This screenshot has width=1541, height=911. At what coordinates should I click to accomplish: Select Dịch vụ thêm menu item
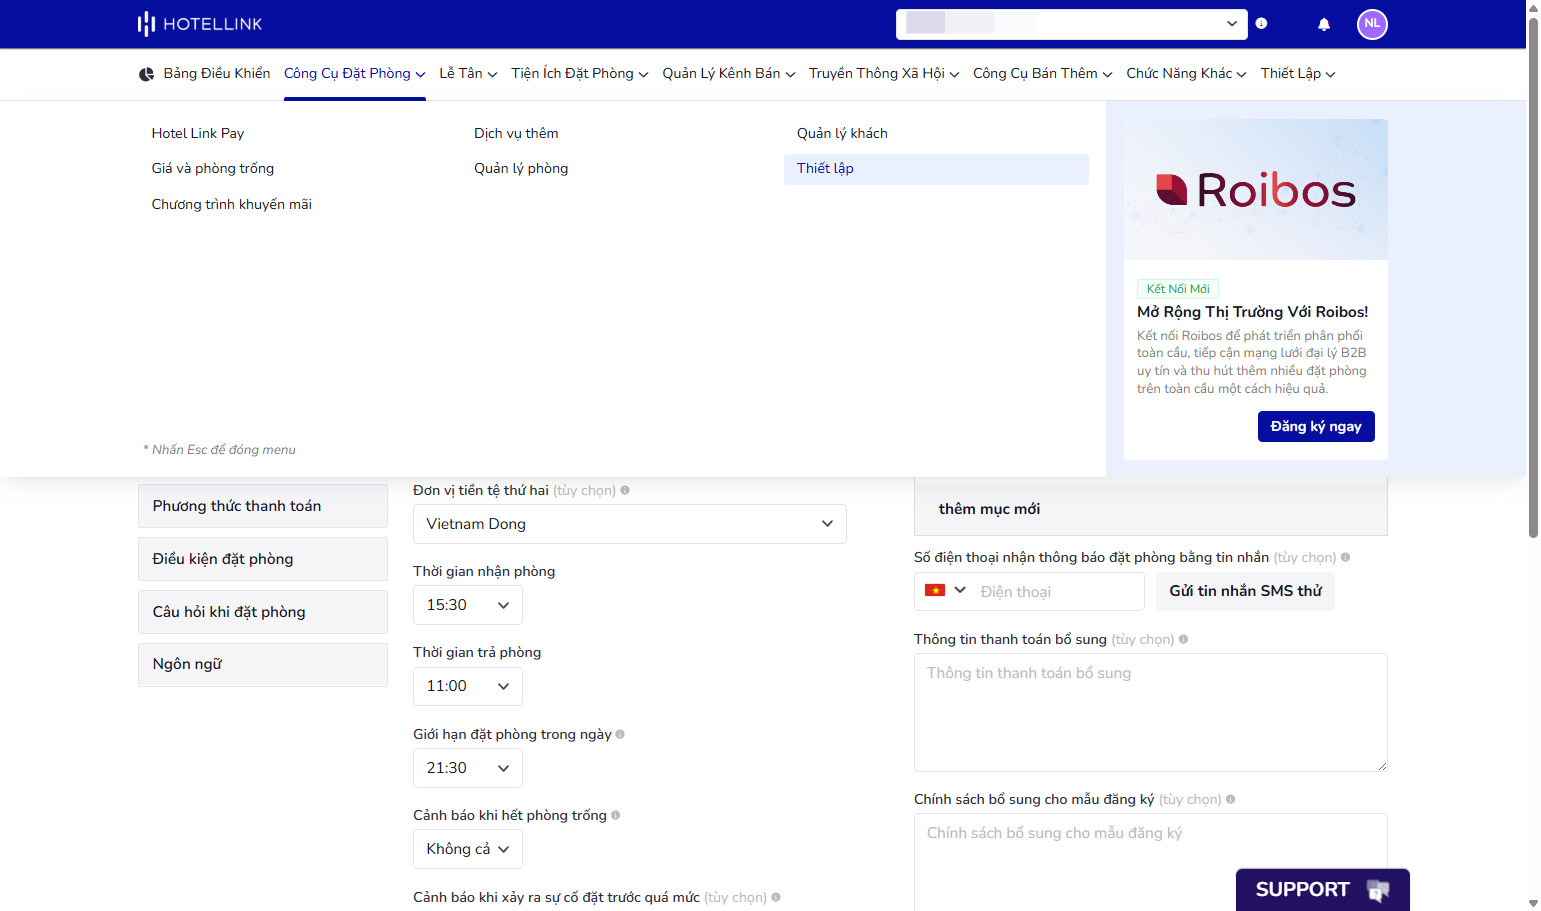(516, 133)
